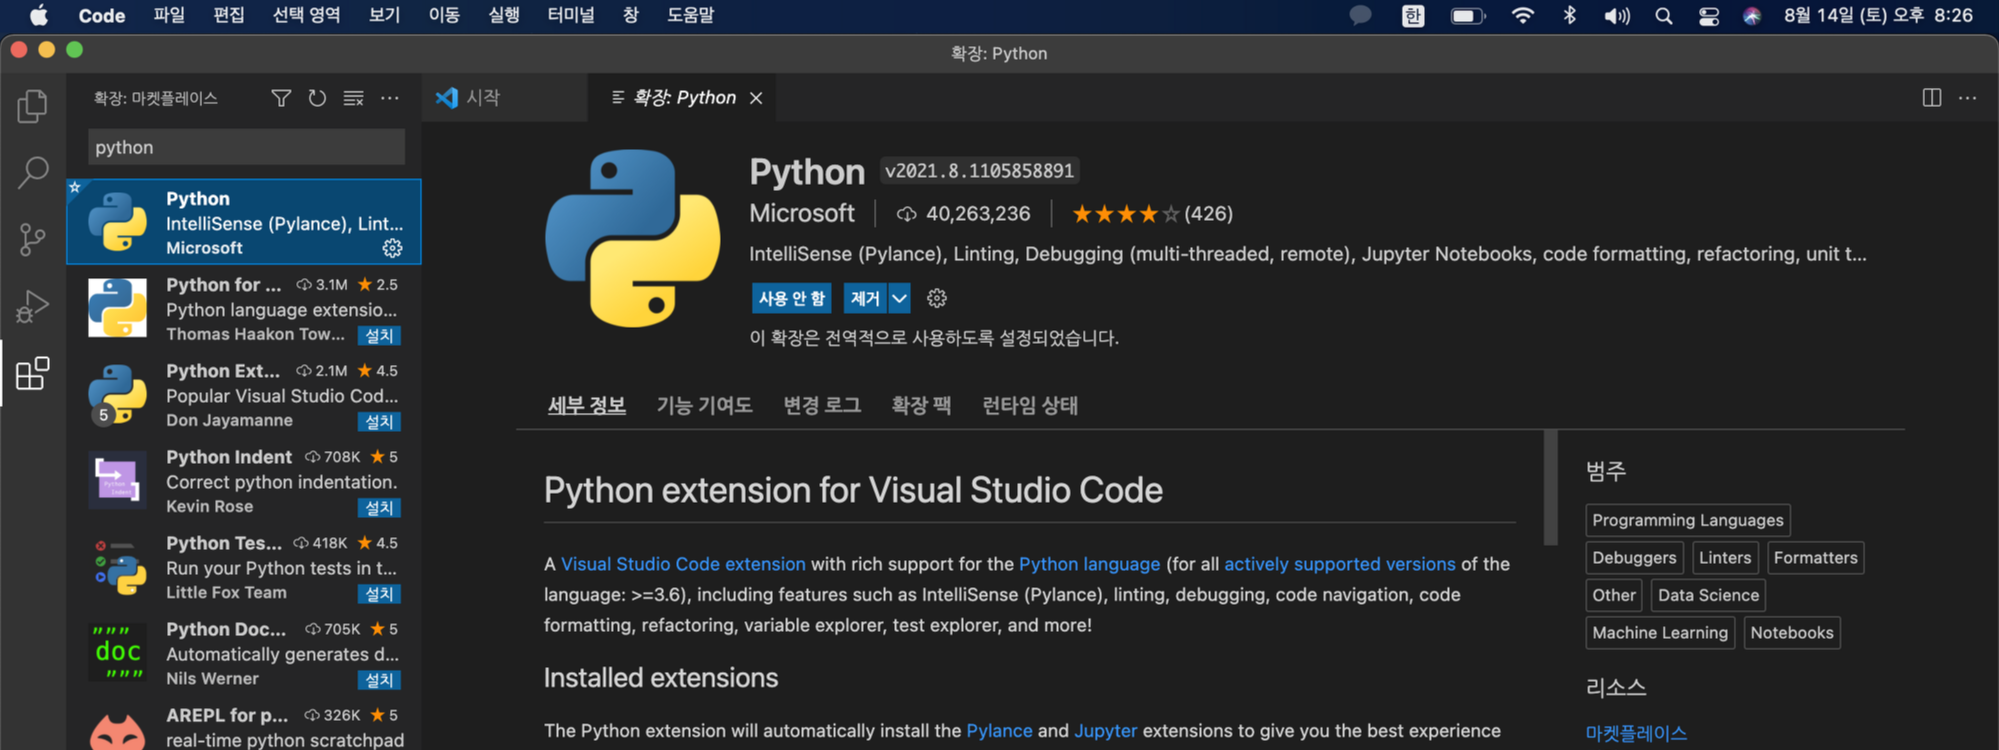
Task: Open the 터미널 menu
Action: 571,15
